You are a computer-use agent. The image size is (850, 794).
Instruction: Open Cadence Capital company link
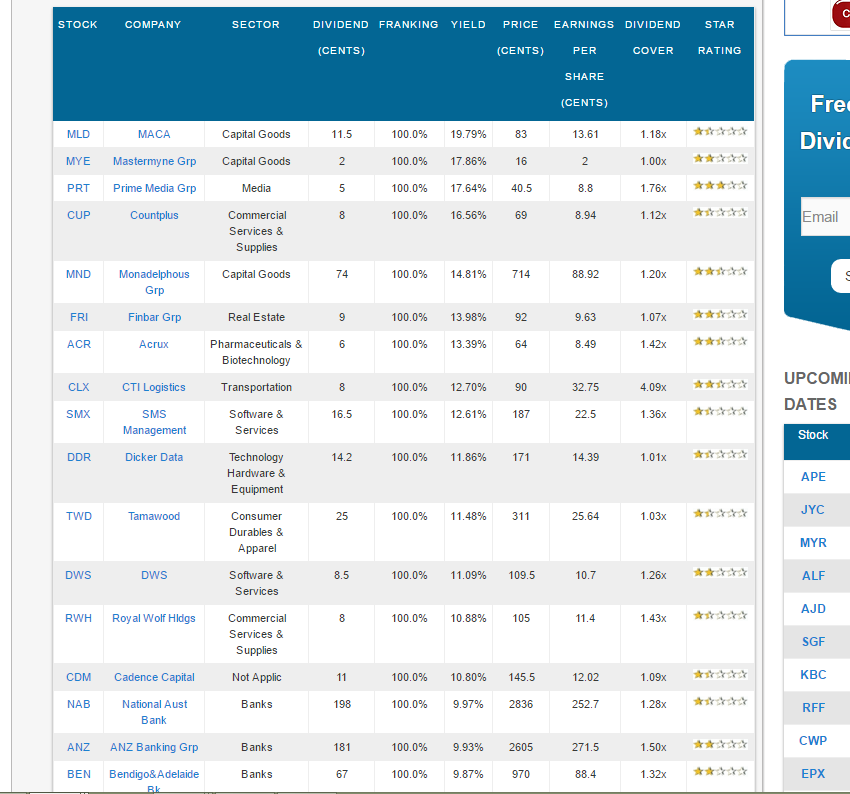coord(154,677)
